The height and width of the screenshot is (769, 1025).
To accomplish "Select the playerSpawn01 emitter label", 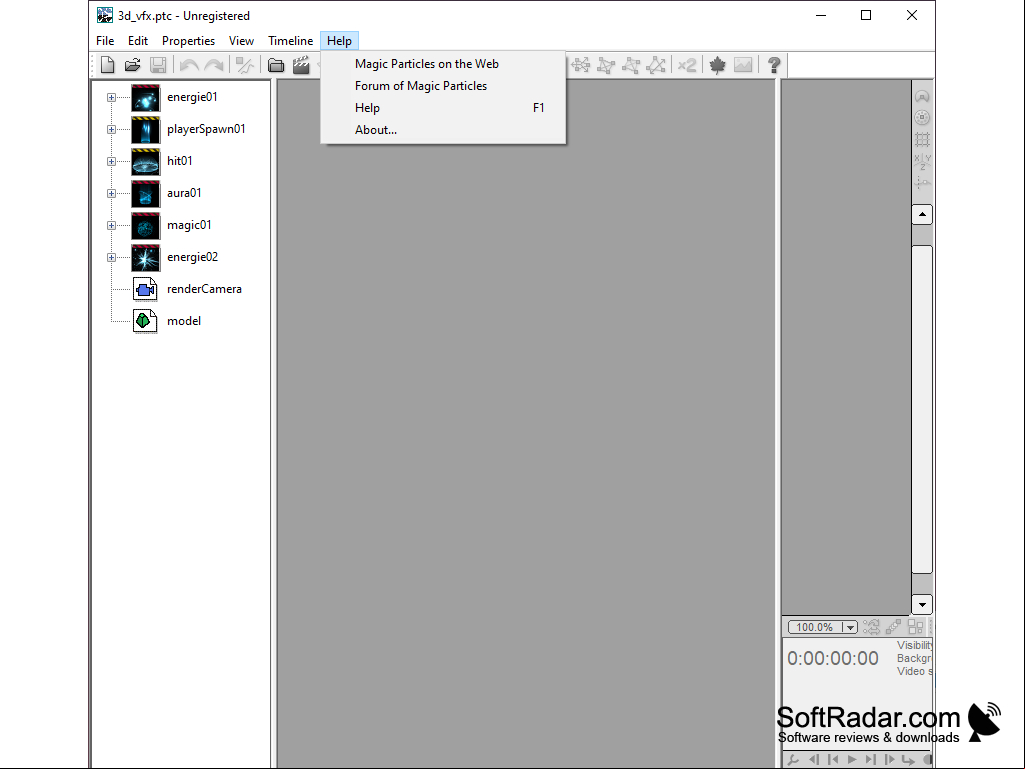I will [x=206, y=129].
